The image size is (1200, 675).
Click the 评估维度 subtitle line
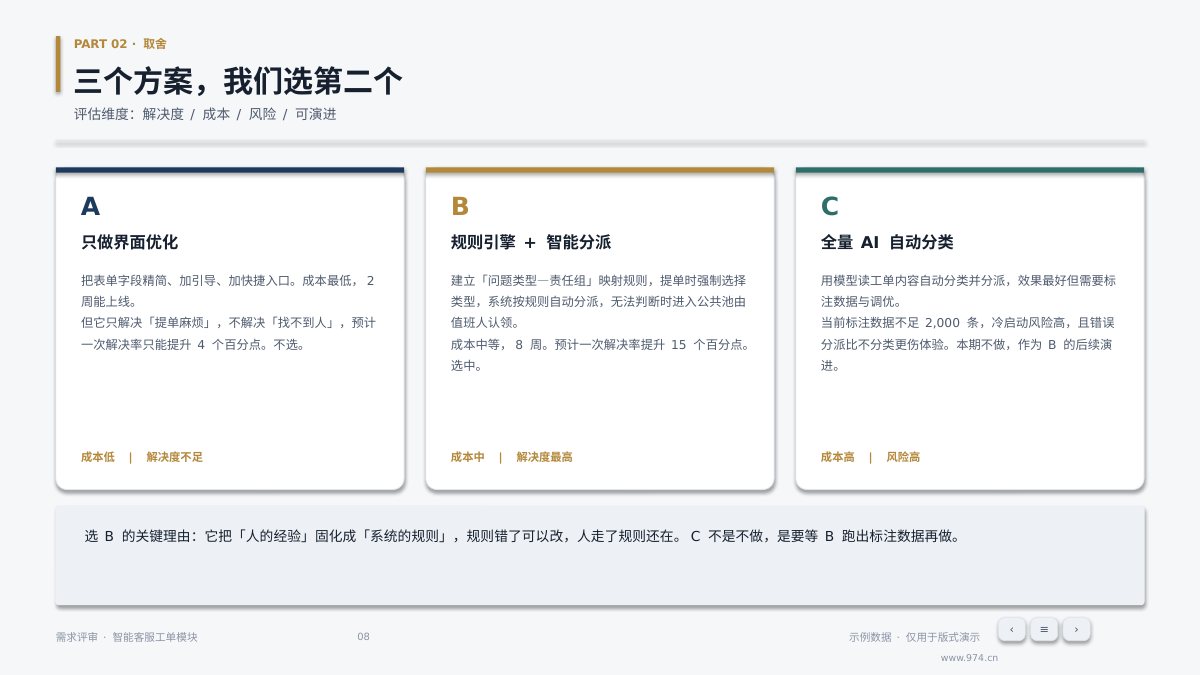pos(205,114)
